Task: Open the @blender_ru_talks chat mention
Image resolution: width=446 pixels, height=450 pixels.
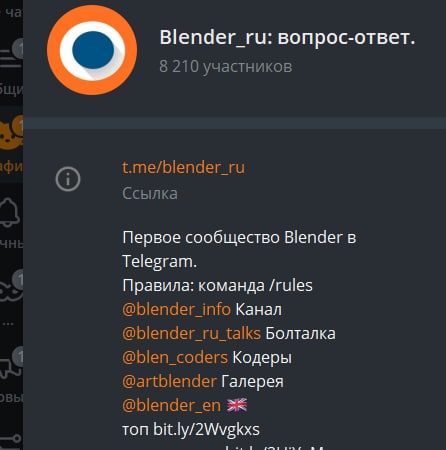Action: tap(191, 333)
